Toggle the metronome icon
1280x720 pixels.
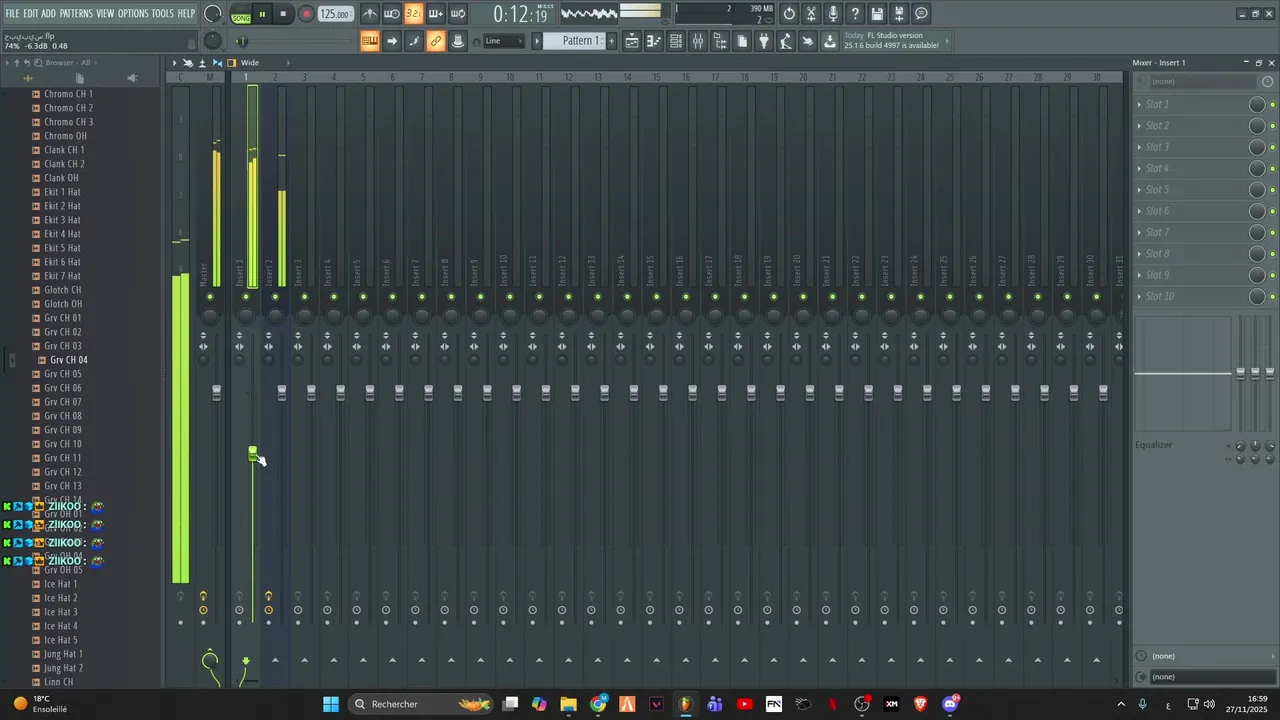pos(370,14)
